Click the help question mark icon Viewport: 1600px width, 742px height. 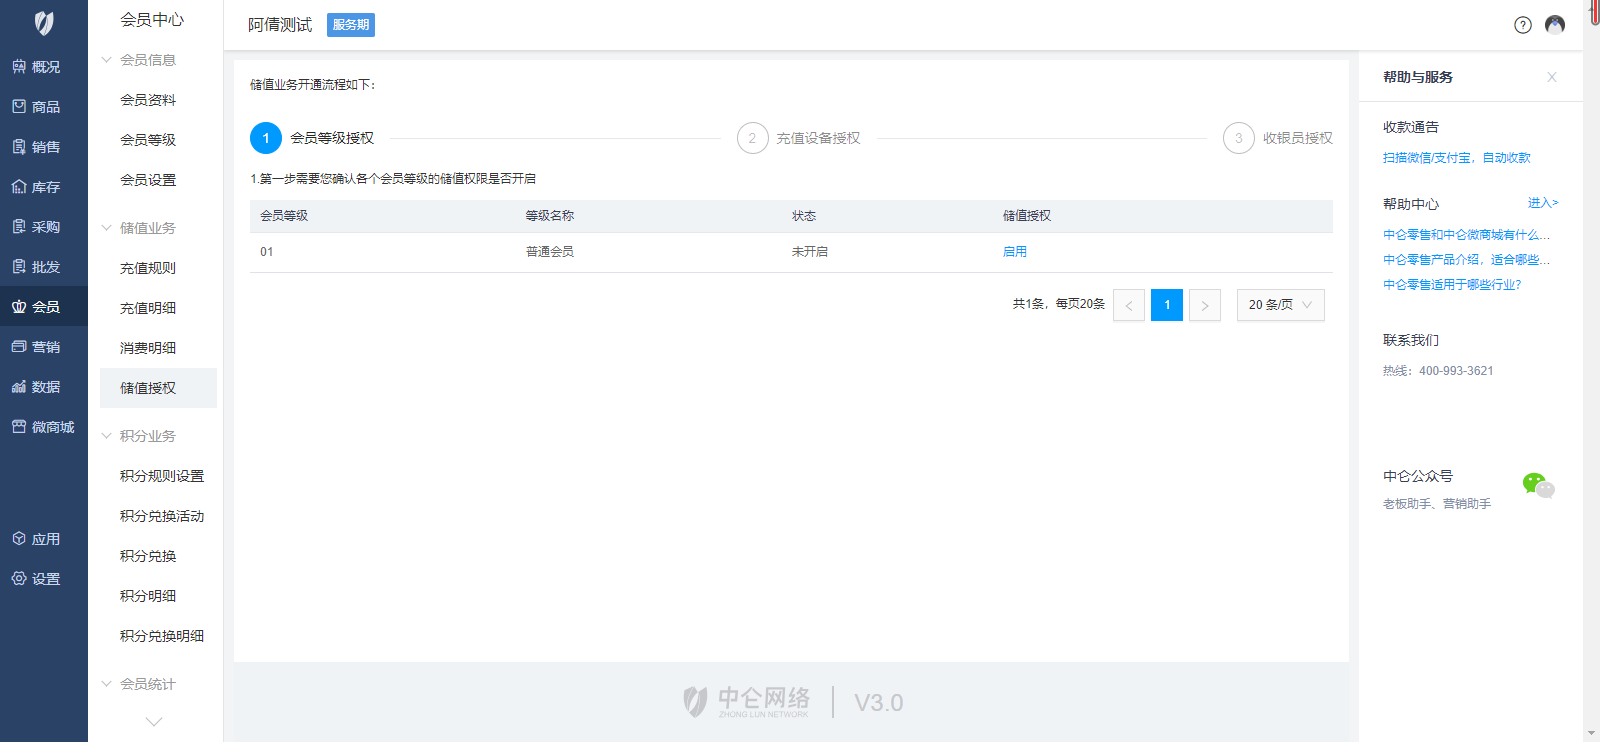click(x=1522, y=25)
